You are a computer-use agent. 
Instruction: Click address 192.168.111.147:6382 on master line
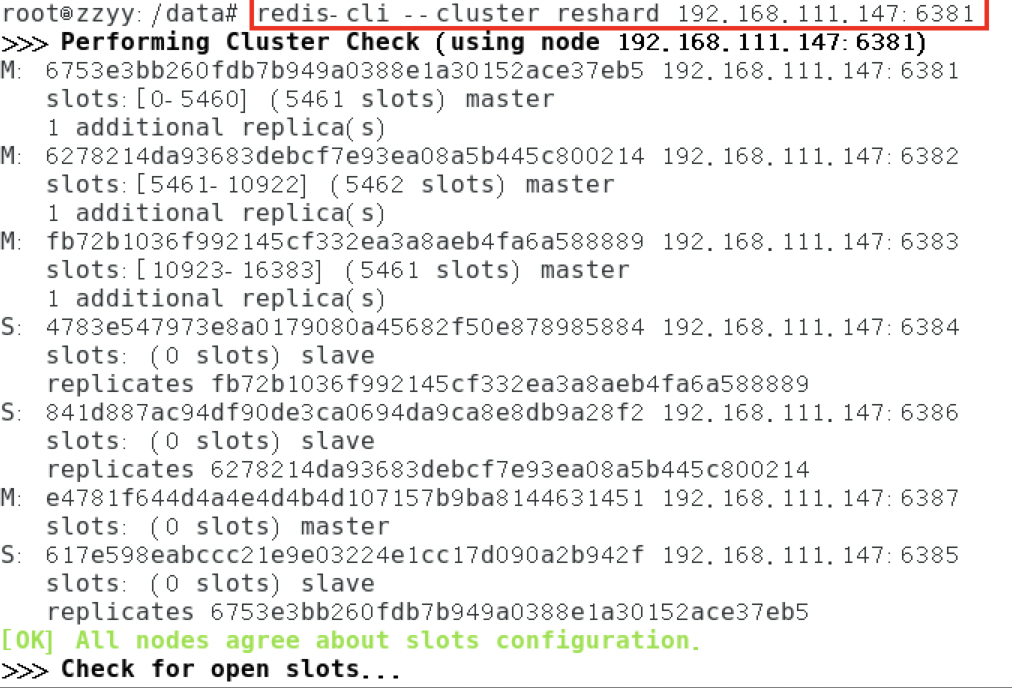click(811, 156)
